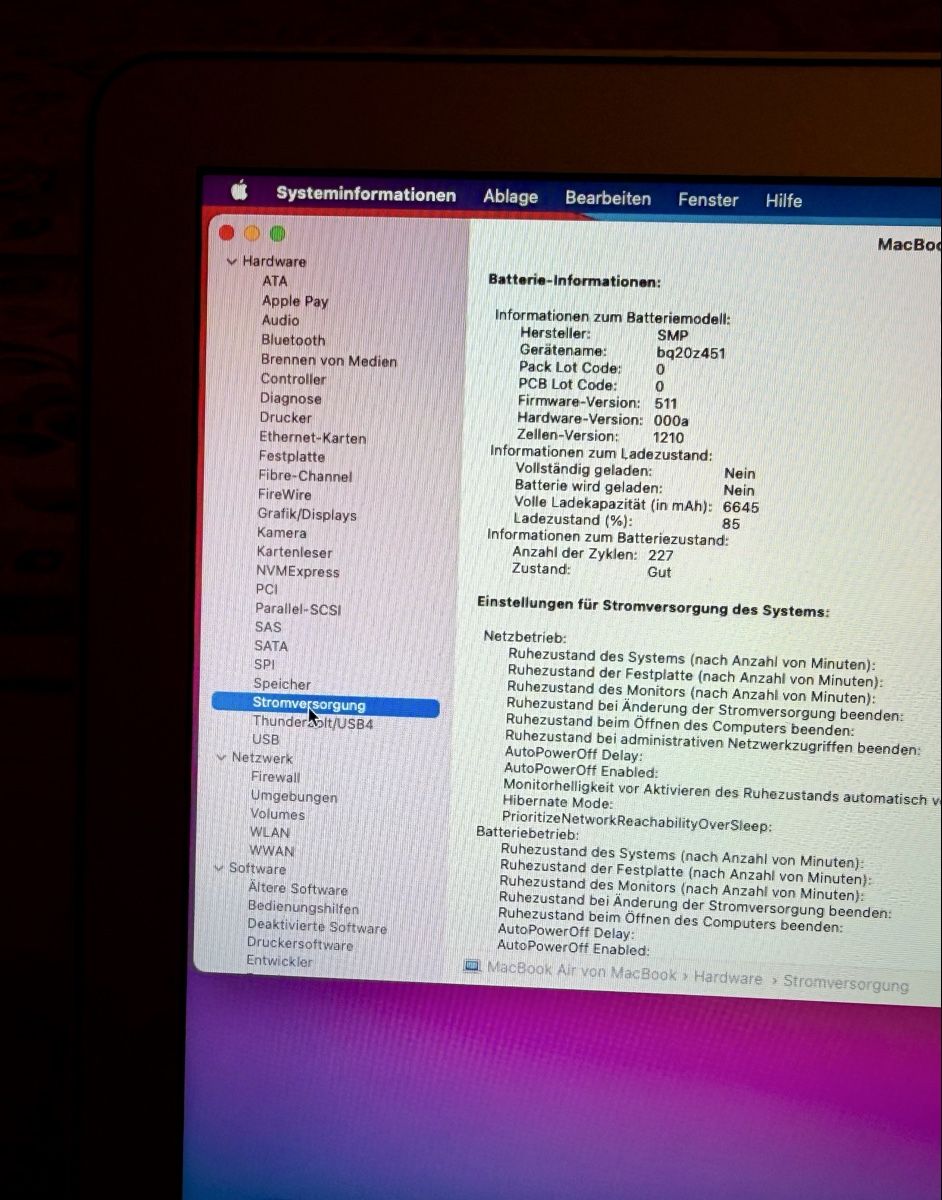Select the highlighted Stromversorgung entry
942x1200 pixels.
point(326,706)
